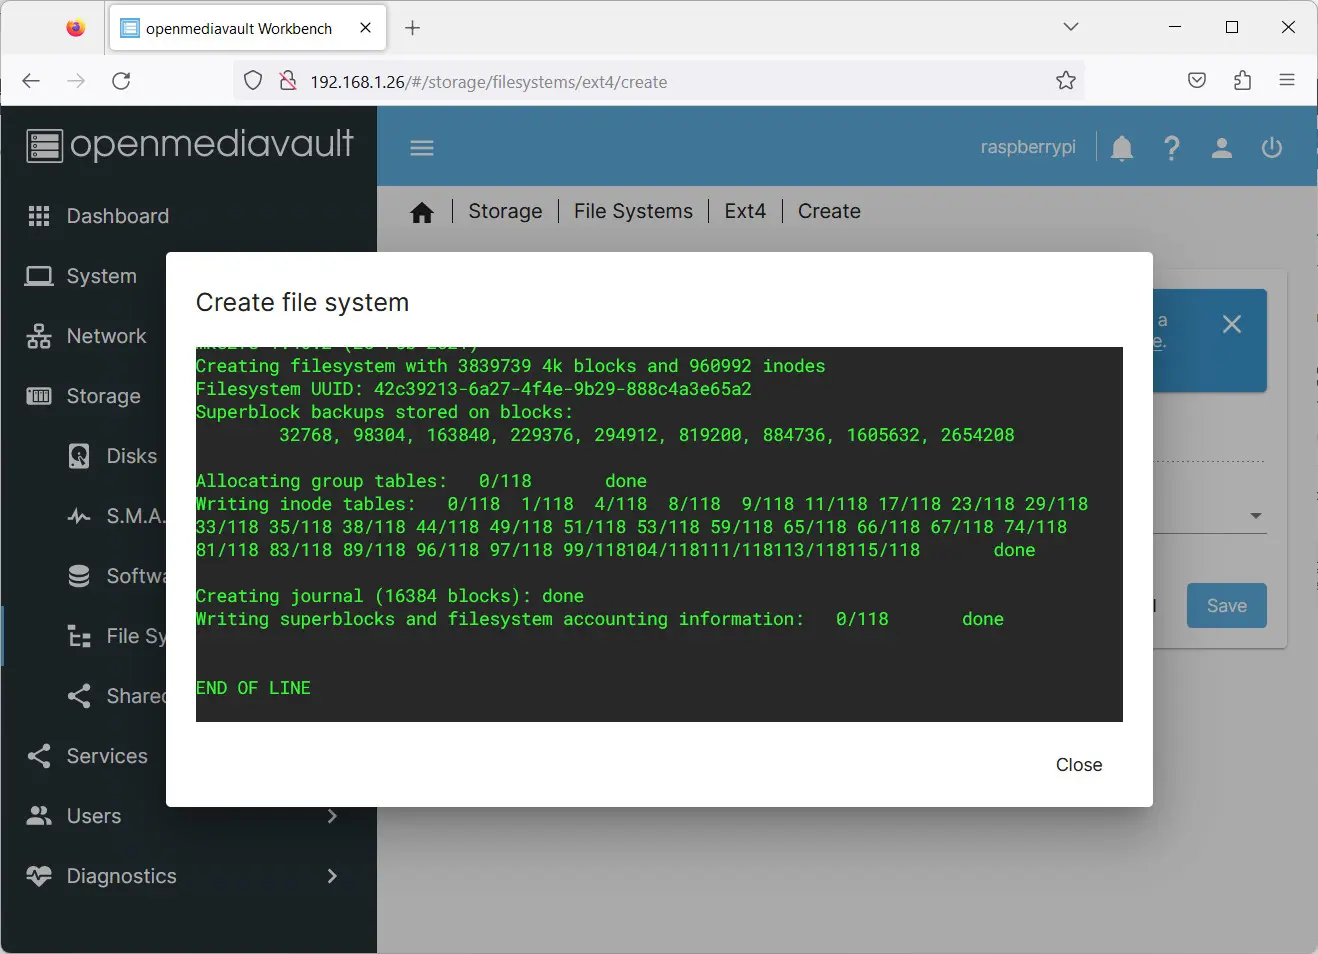Screen dimensions: 1318x954
Task: Open the device dropdown arrow
Action: 1255,516
